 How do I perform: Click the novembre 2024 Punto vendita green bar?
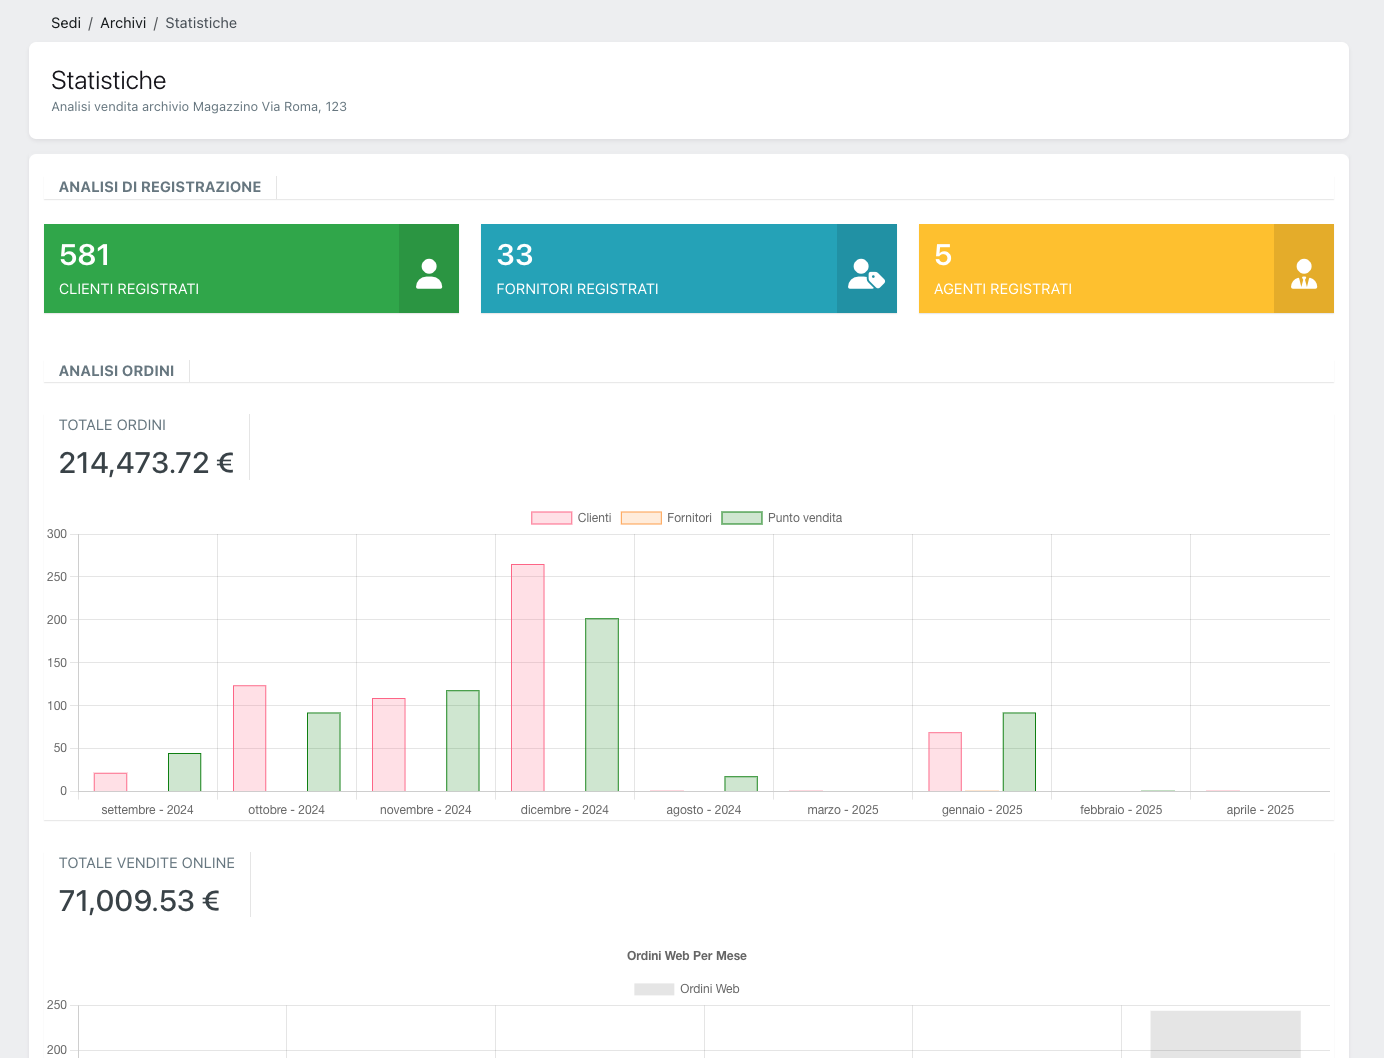463,741
